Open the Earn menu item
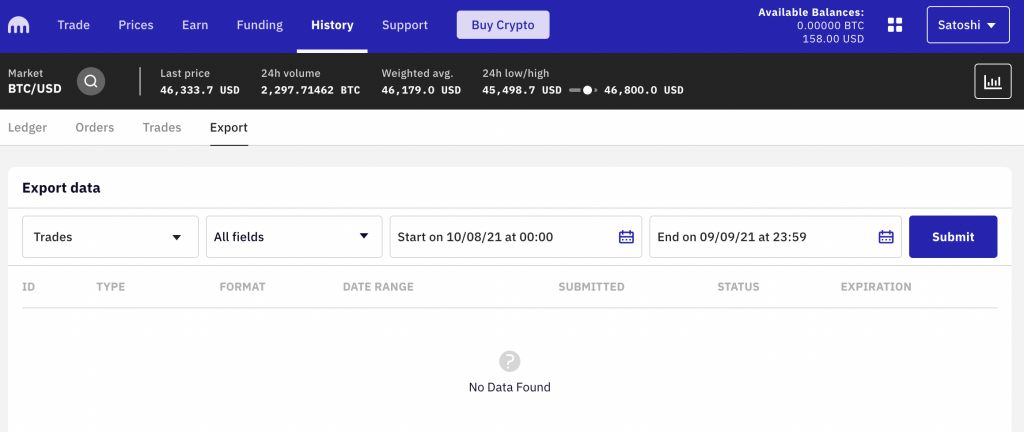This screenshot has width=1024, height=432. [196, 25]
